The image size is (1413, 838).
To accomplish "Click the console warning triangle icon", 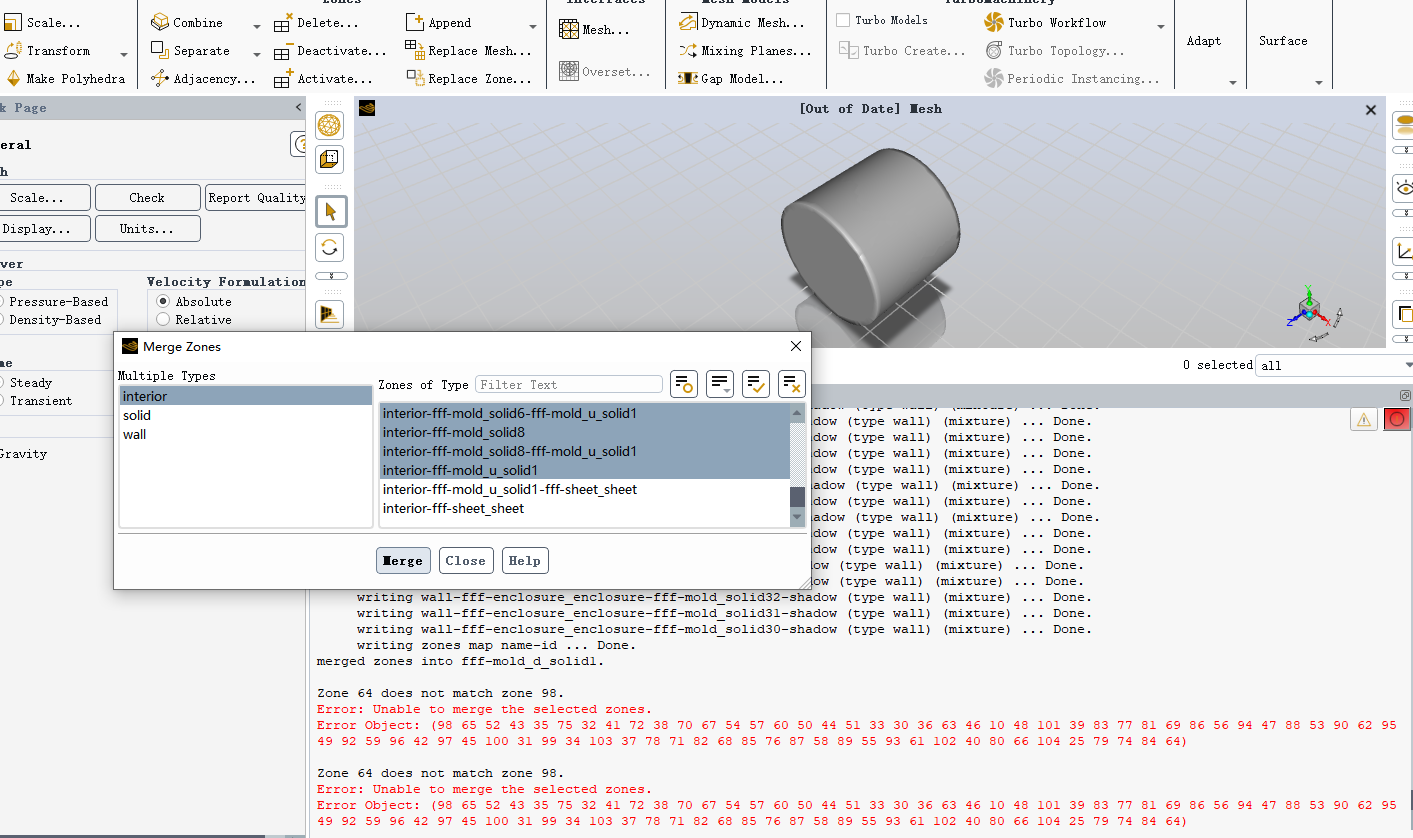I will [x=1364, y=420].
